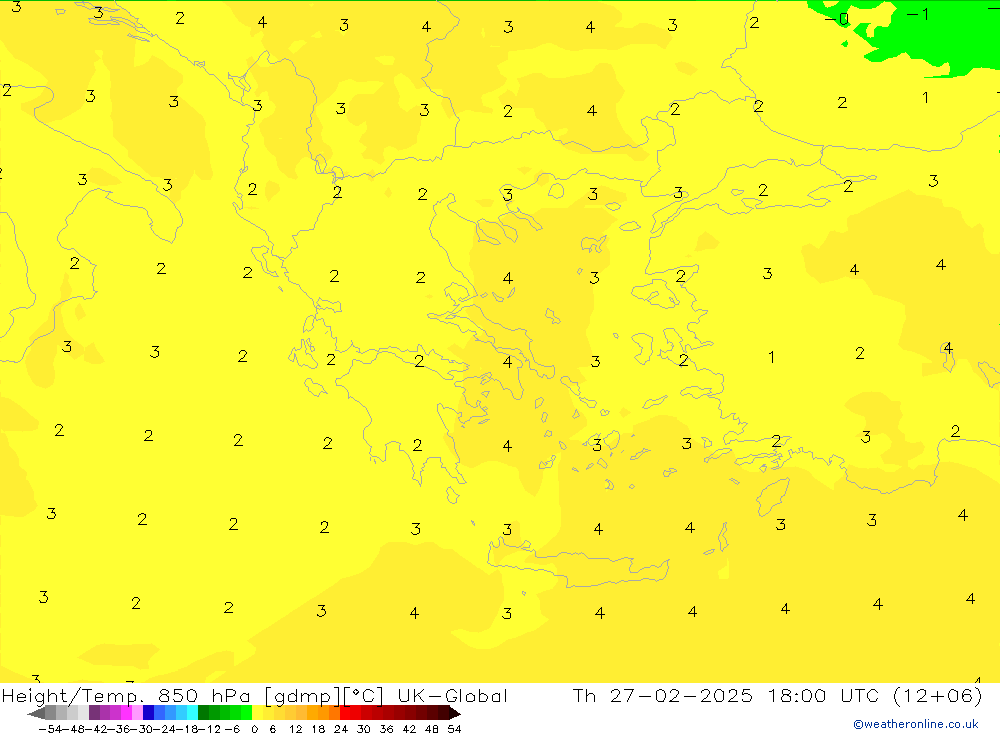Viewport: 1000px width, 733px height.
Task: Click the legend label 30 under the red swatches
Action: [364, 729]
